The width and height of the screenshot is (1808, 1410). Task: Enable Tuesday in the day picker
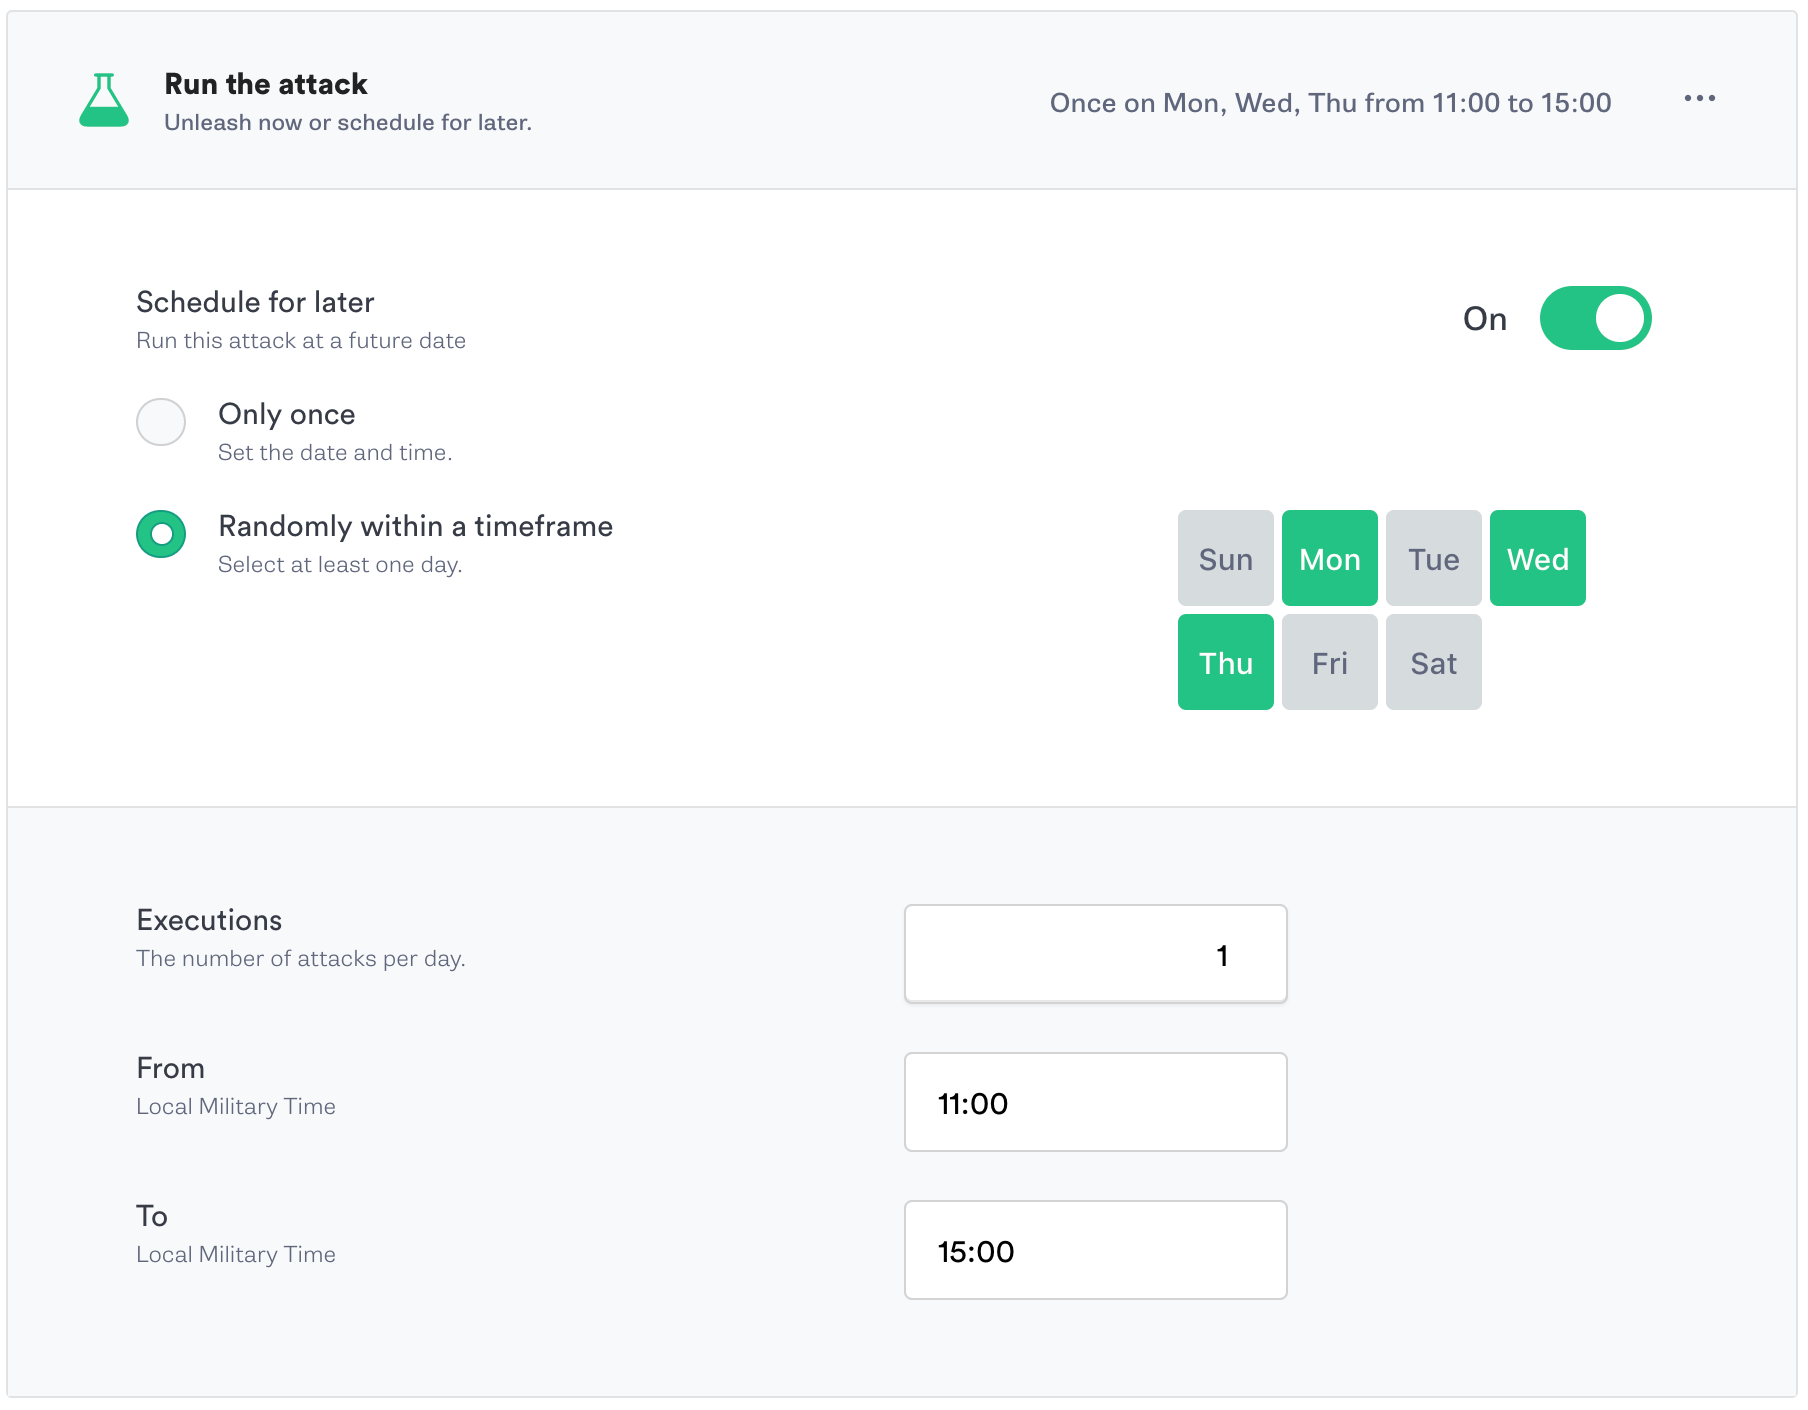pos(1433,558)
